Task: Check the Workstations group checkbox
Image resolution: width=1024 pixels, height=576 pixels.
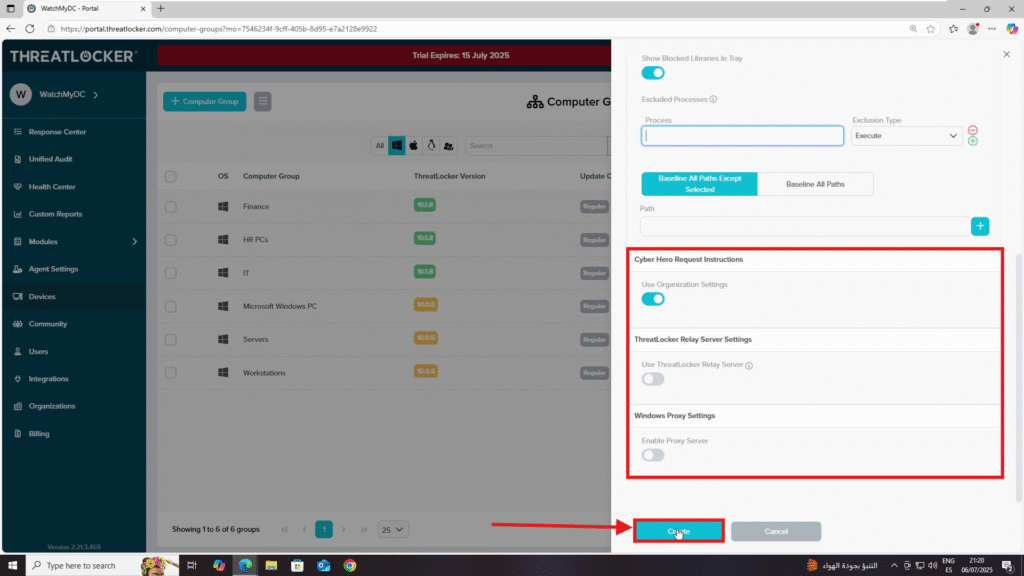Action: coord(170,373)
